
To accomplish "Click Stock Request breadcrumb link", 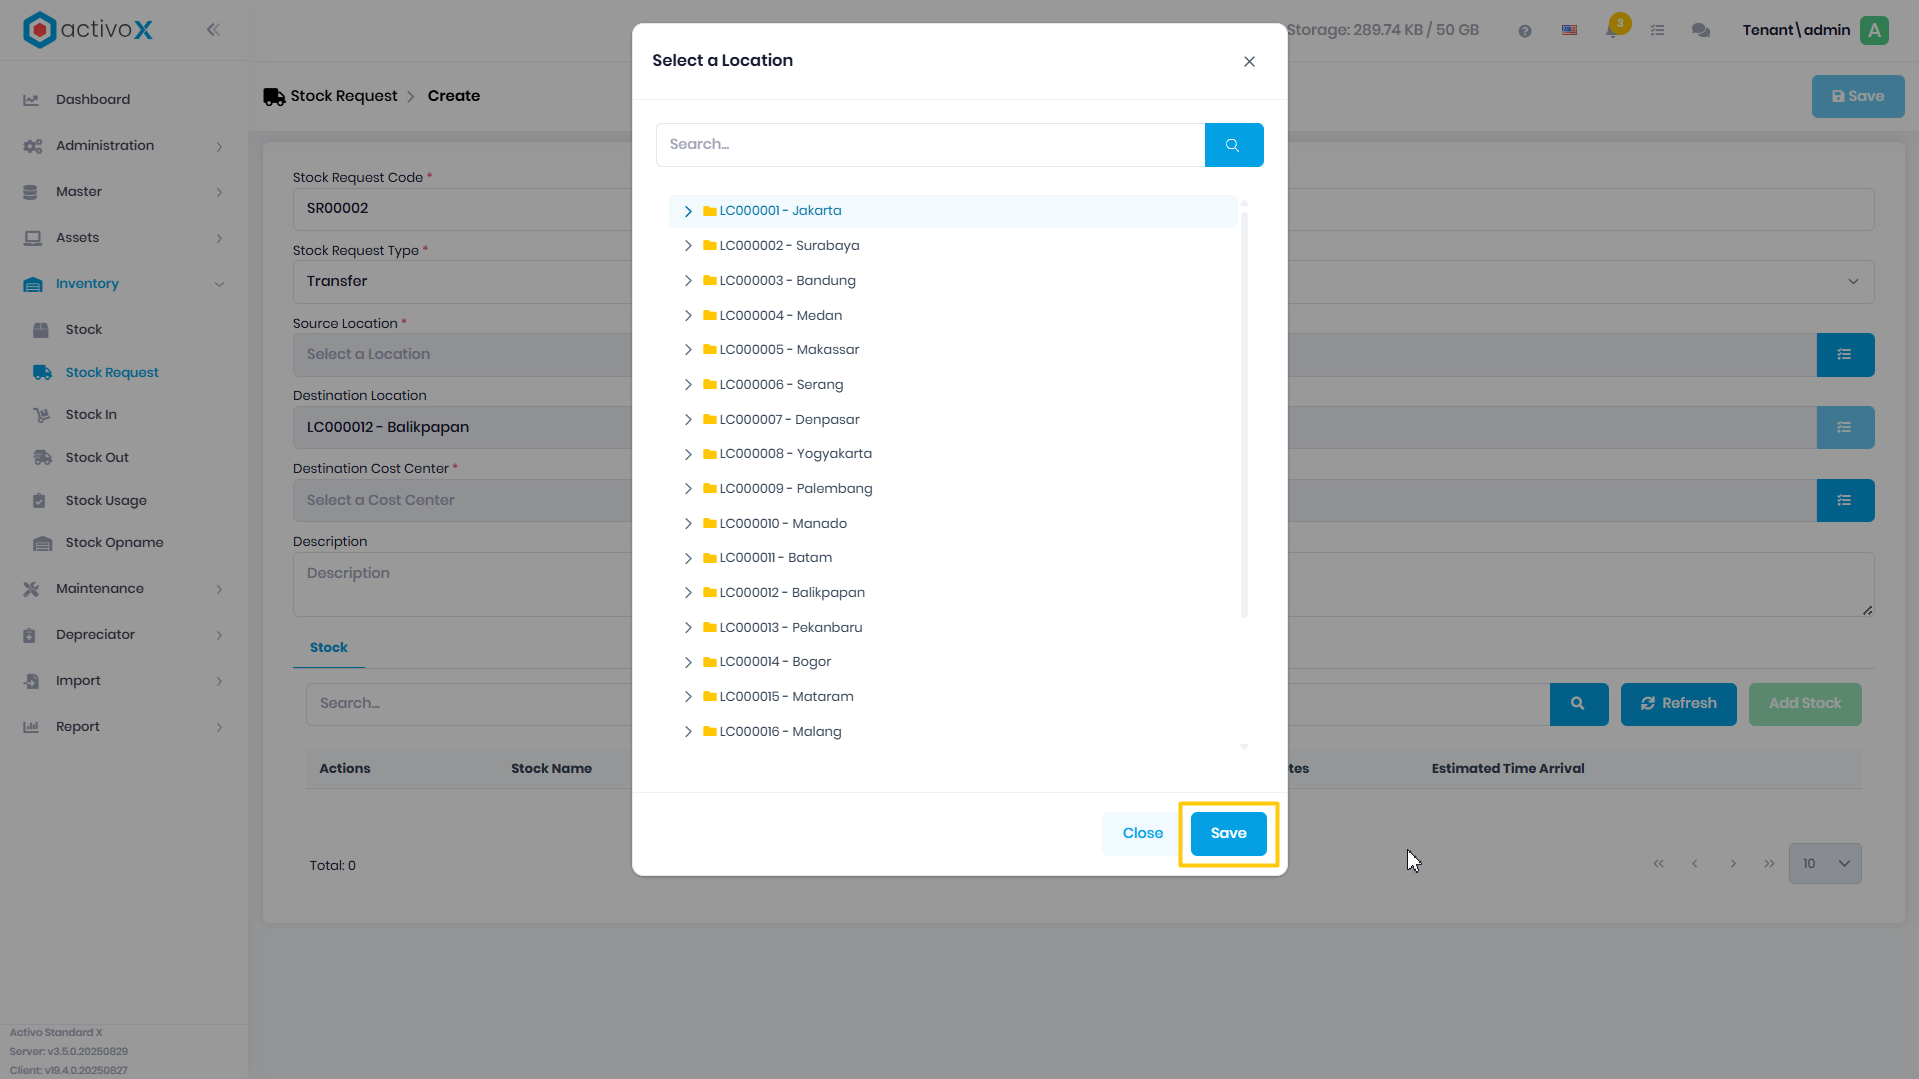I will [343, 97].
